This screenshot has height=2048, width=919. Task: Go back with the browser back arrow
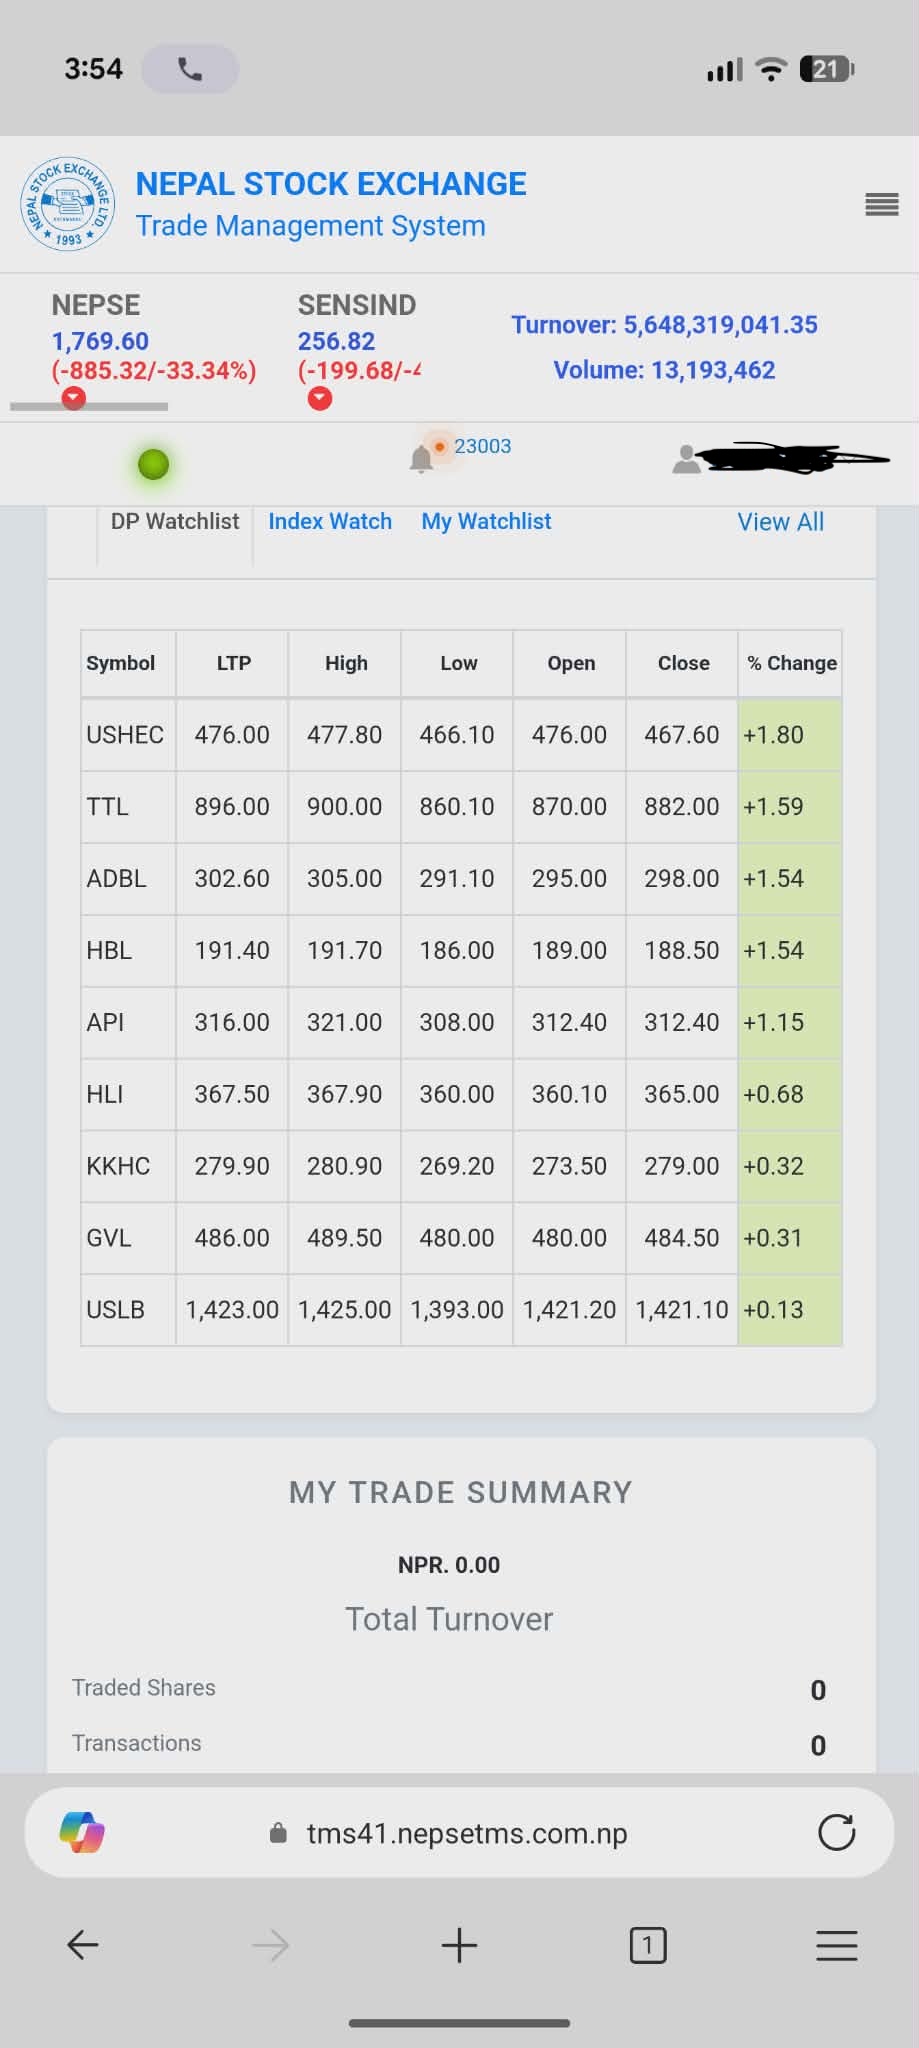point(82,1945)
